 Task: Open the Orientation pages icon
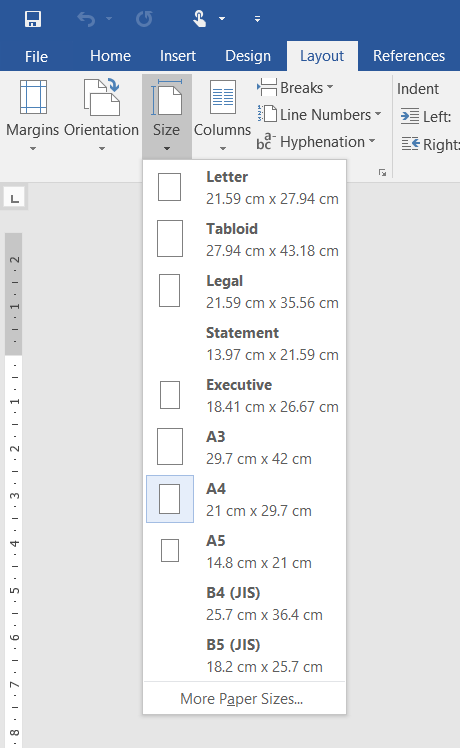102,97
